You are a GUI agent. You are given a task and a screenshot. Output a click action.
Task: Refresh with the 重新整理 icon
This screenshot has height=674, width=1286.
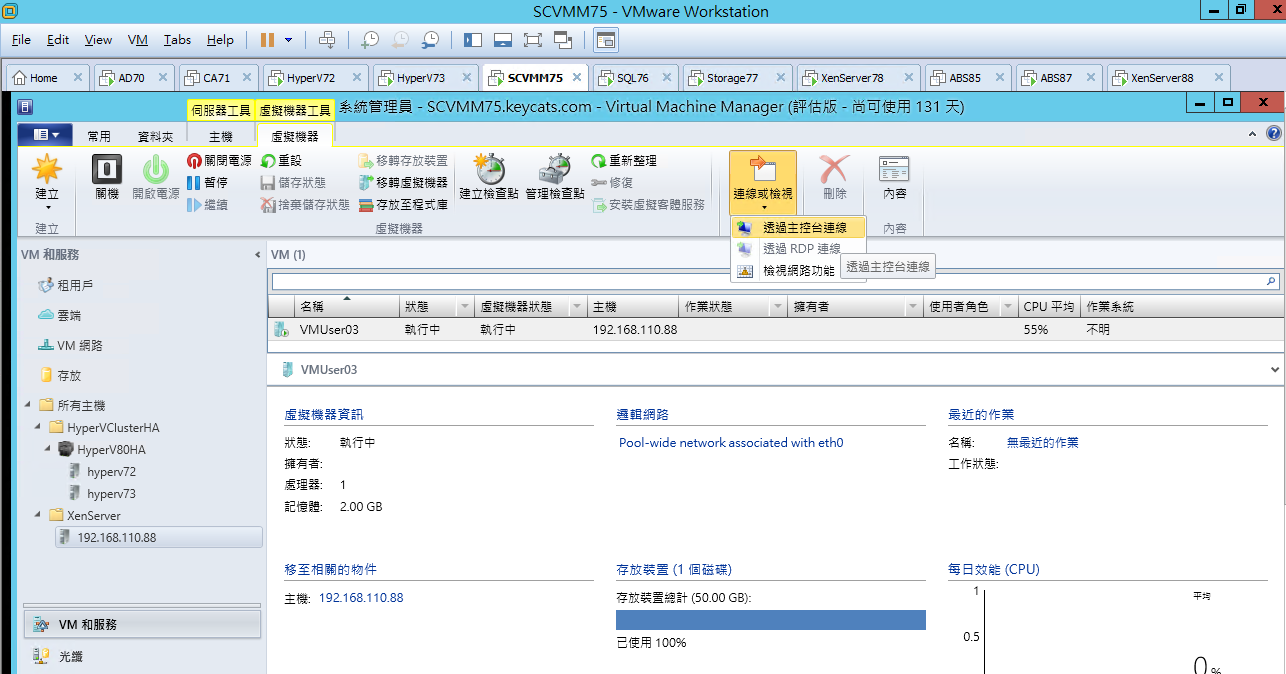[598, 161]
